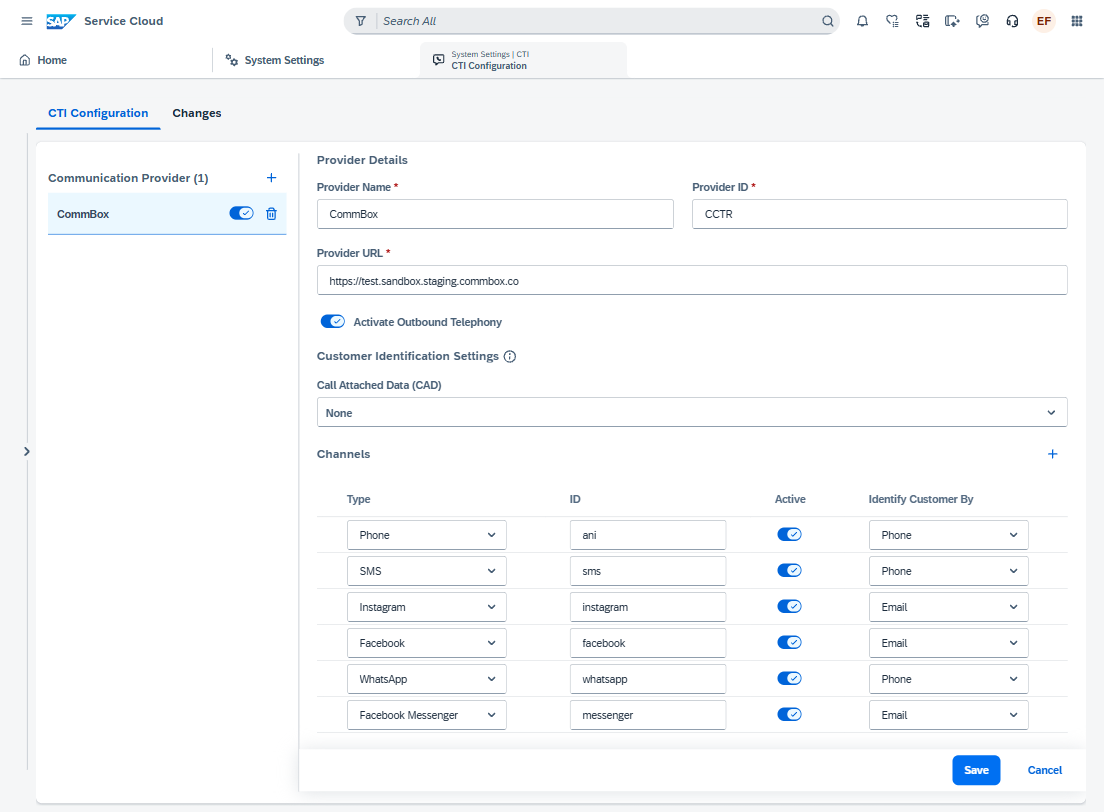Switch to the Changes tab
This screenshot has height=812, width=1104.
click(196, 113)
